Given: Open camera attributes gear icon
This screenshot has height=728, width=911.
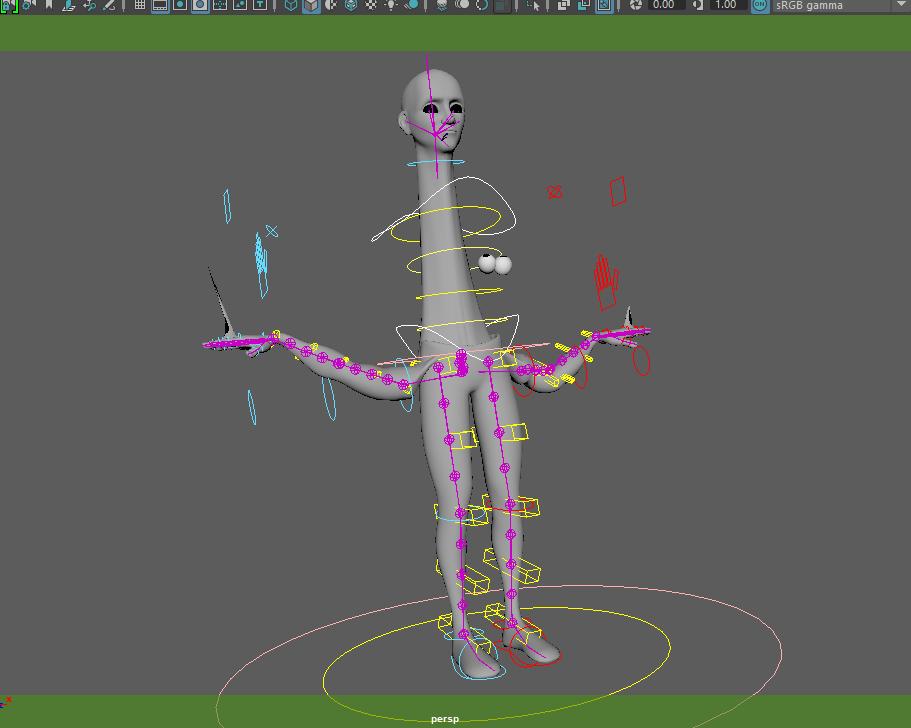Looking at the screenshot, I should 30,5.
